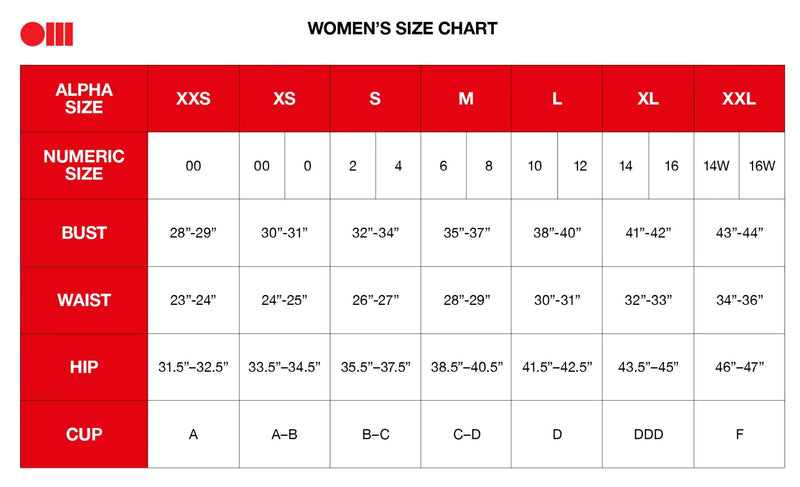Image resolution: width=800 pixels, height=487 pixels.
Task: Select the 41.5"-42.5" hip measurement cell
Action: coord(557,367)
